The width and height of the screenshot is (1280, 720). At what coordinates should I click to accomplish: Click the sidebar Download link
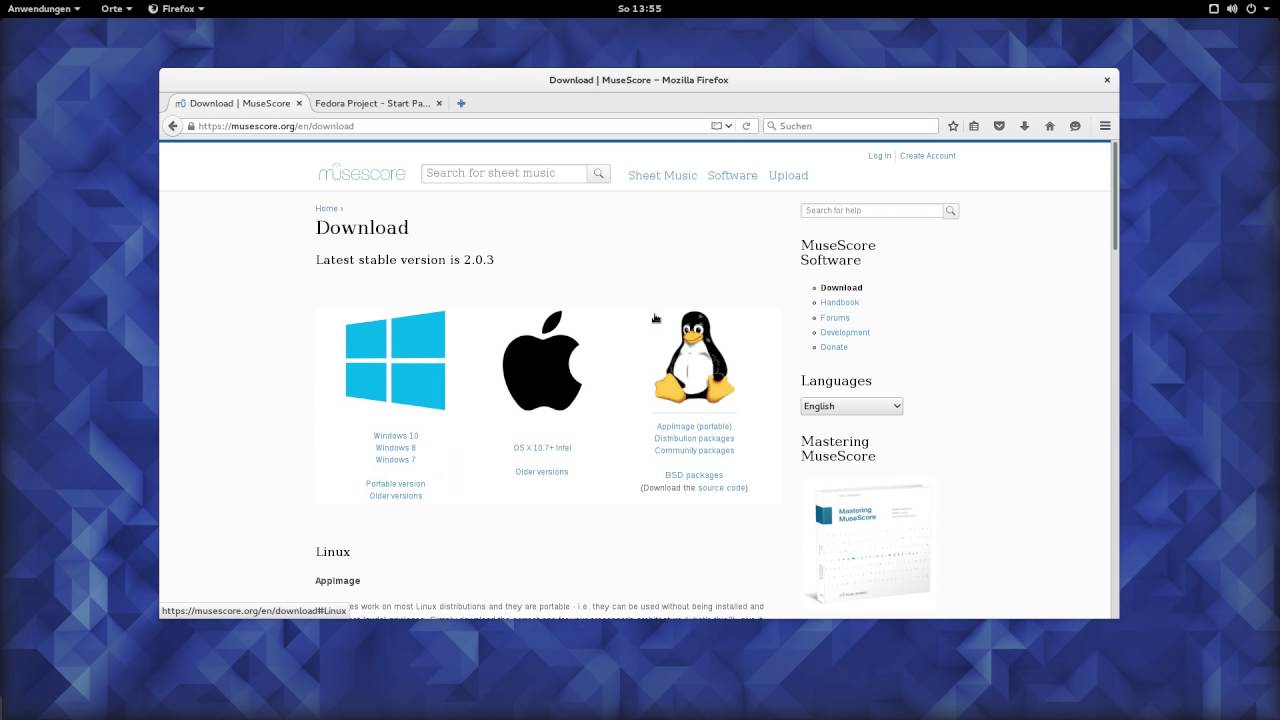tap(841, 288)
